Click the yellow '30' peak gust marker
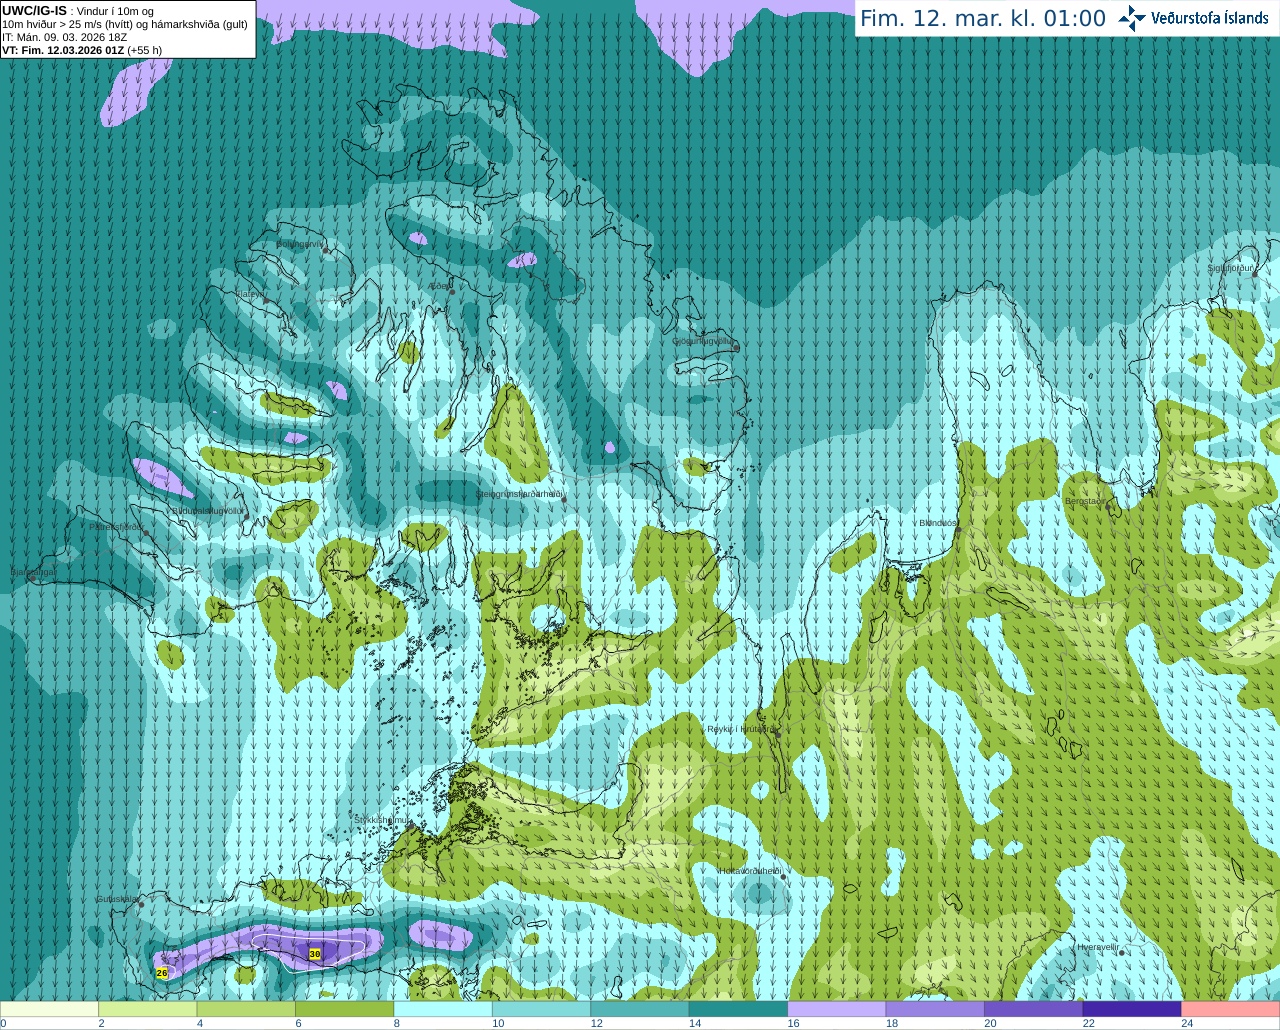Viewport: 1280px width, 1030px height. 315,954
